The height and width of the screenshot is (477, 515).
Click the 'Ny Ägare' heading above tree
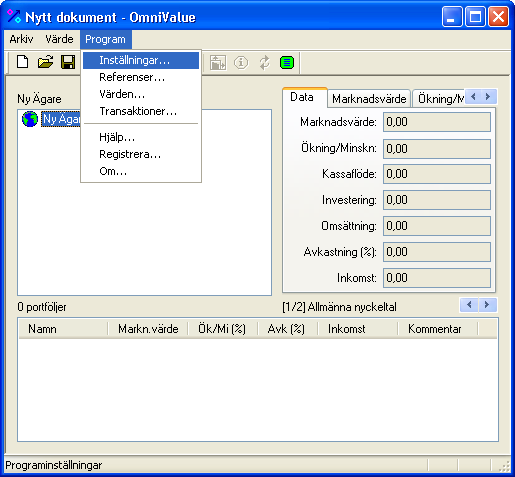[39, 99]
